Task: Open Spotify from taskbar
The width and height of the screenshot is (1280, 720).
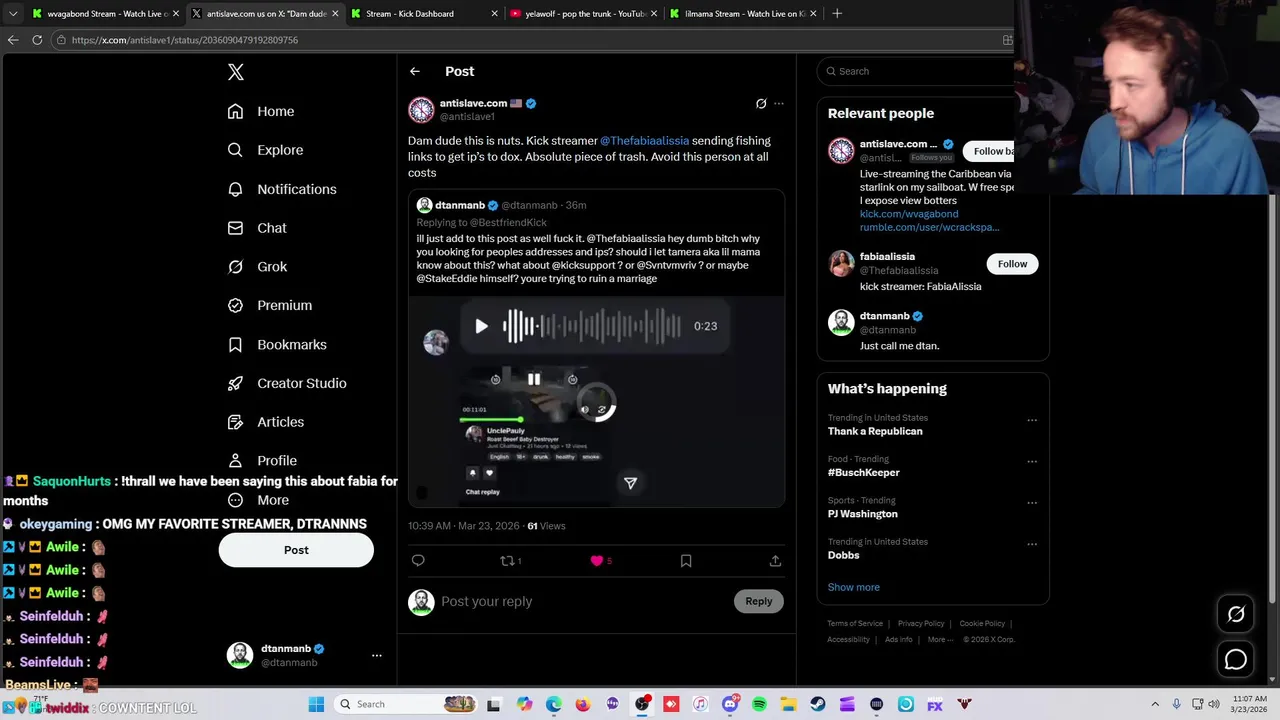Action: pos(759,704)
